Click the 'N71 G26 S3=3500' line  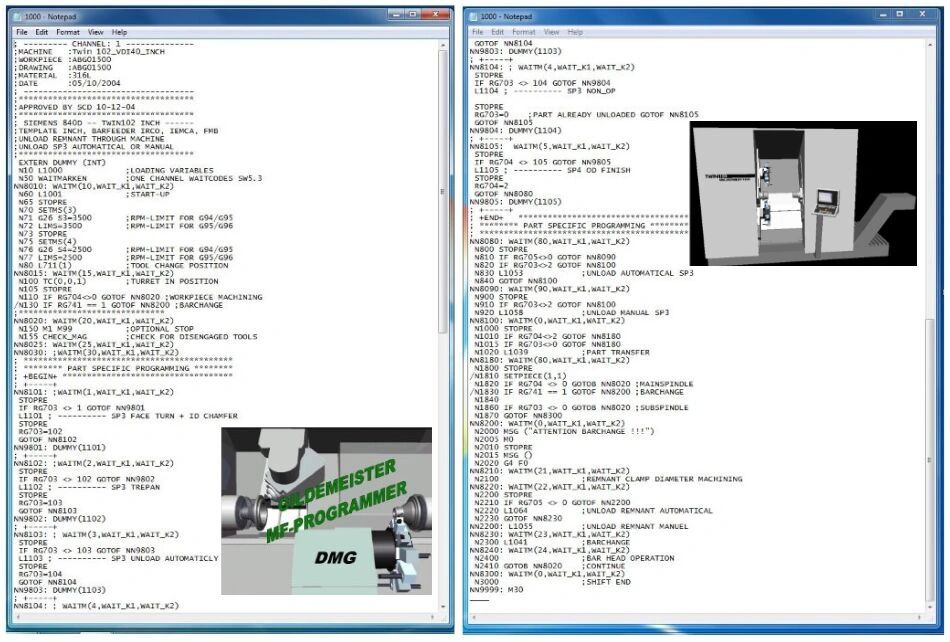coord(125,218)
